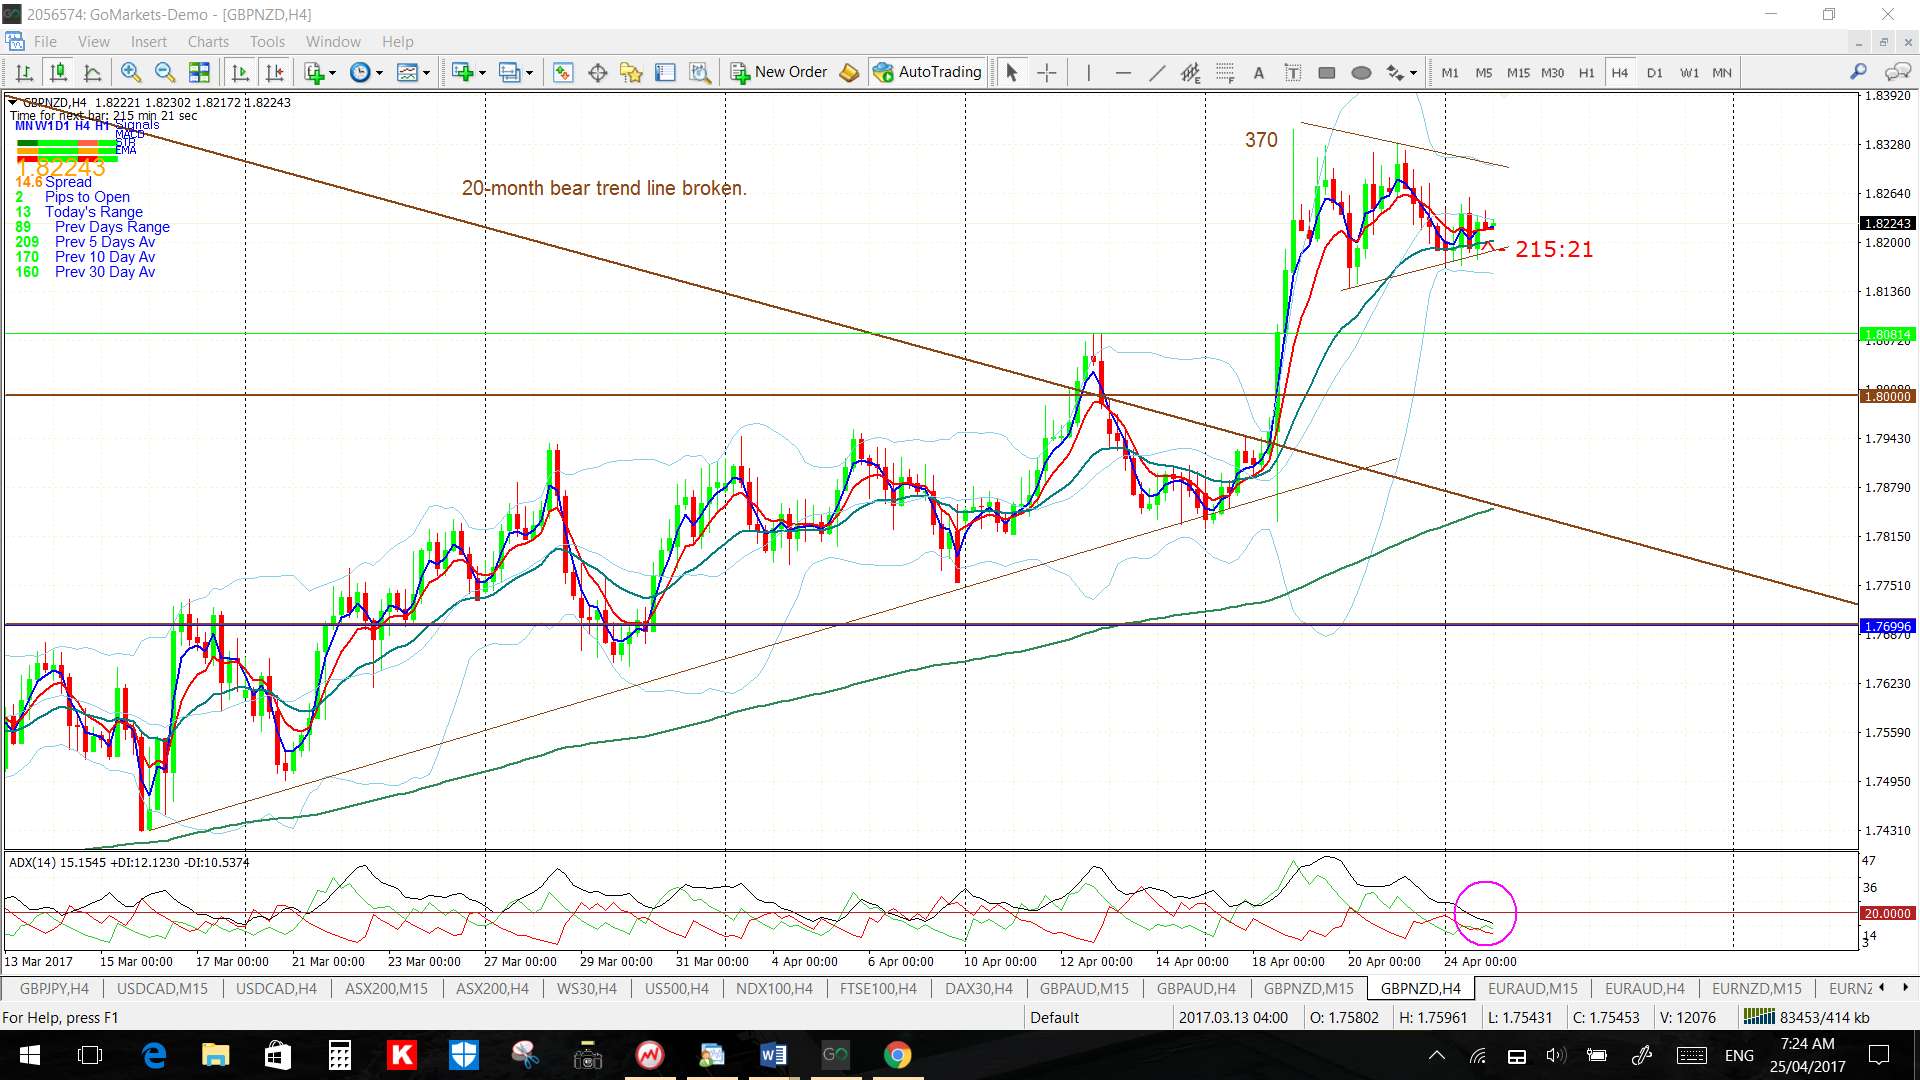Select the Crosshair tool
Screen dimensions: 1920x1080
[1046, 72]
